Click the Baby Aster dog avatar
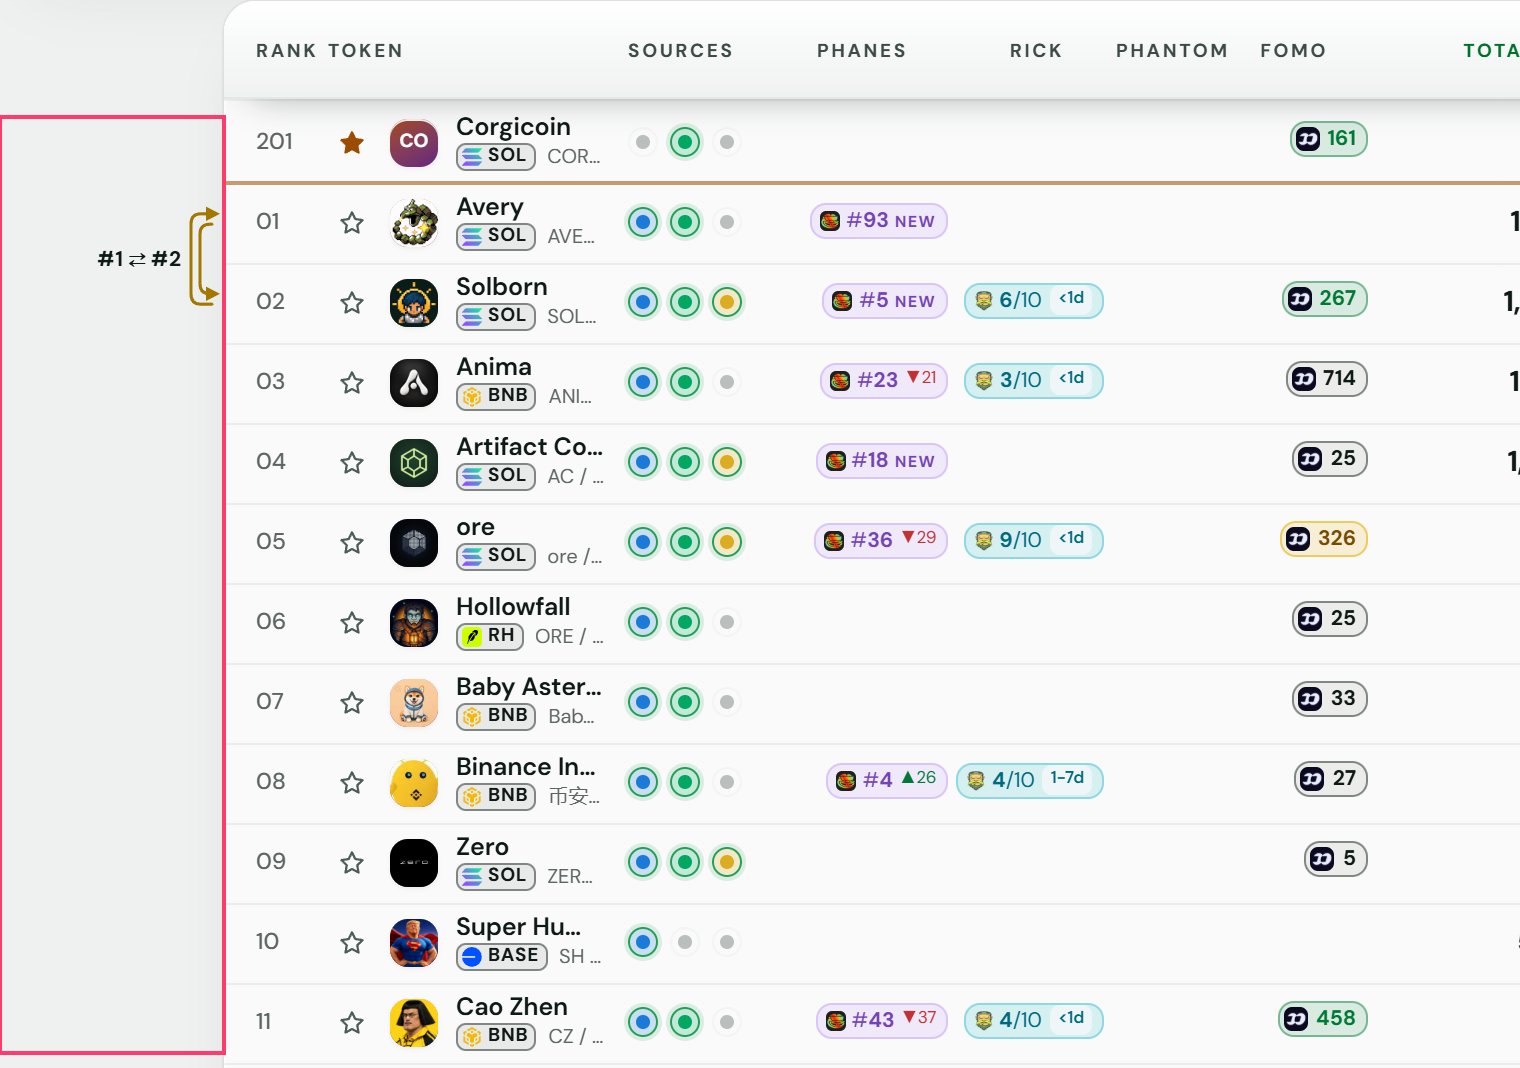Image resolution: width=1520 pixels, height=1068 pixels. [x=414, y=702]
